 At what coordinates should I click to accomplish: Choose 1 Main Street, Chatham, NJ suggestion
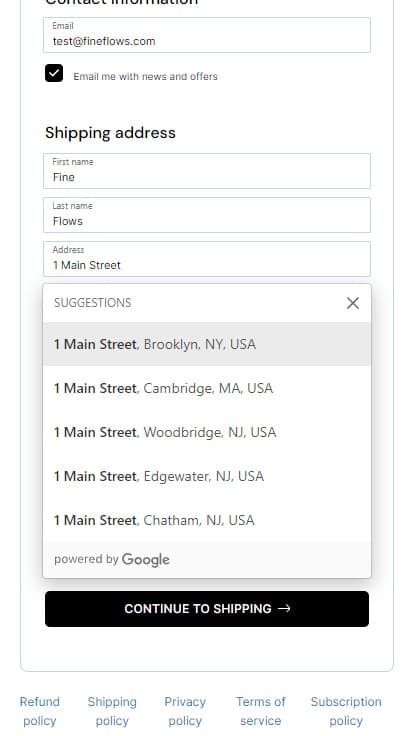(207, 520)
